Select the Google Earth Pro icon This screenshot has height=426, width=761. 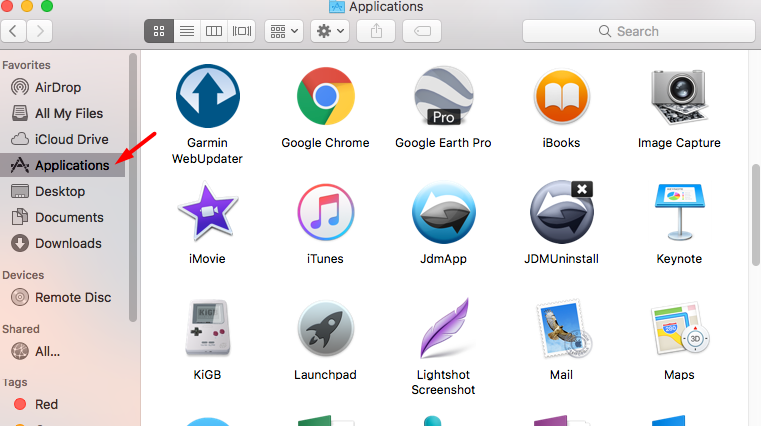444,96
